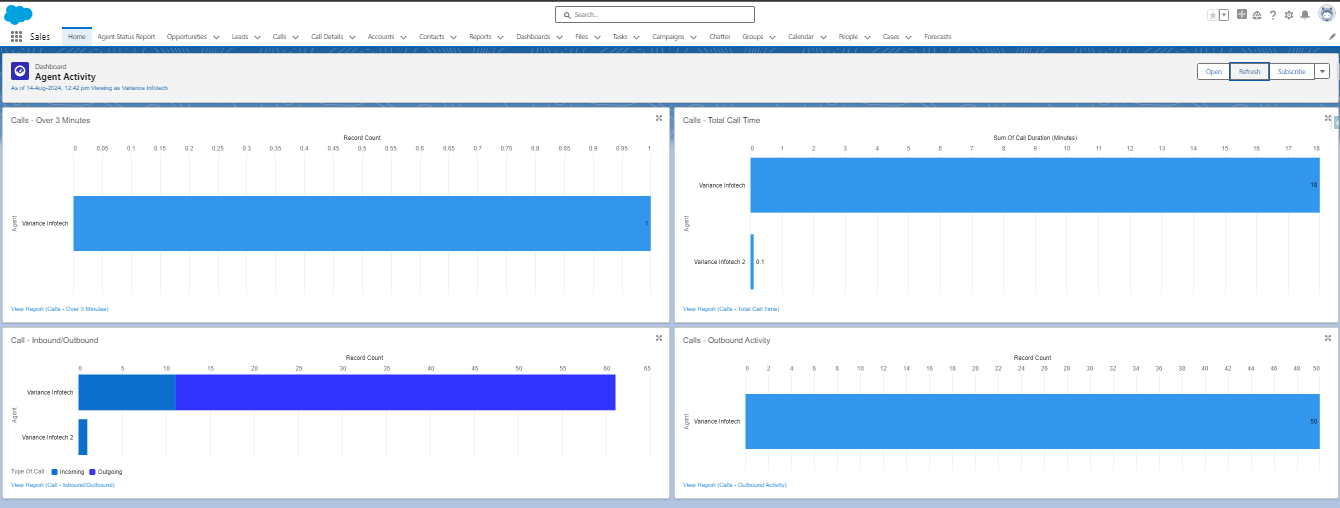Open Setup gear icon
Viewport: 1340px width, 508px height.
point(1289,15)
